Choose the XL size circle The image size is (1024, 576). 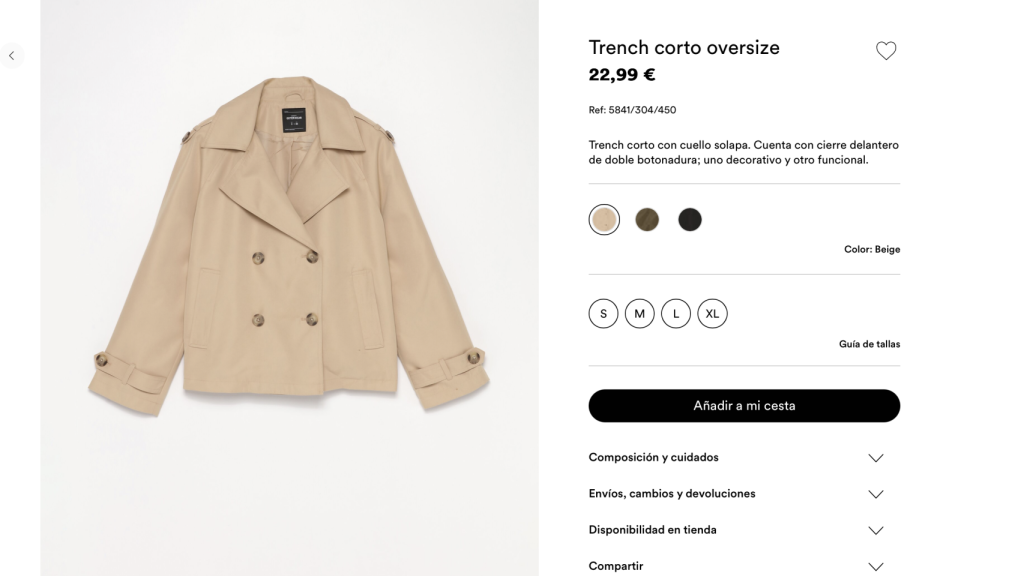713,313
